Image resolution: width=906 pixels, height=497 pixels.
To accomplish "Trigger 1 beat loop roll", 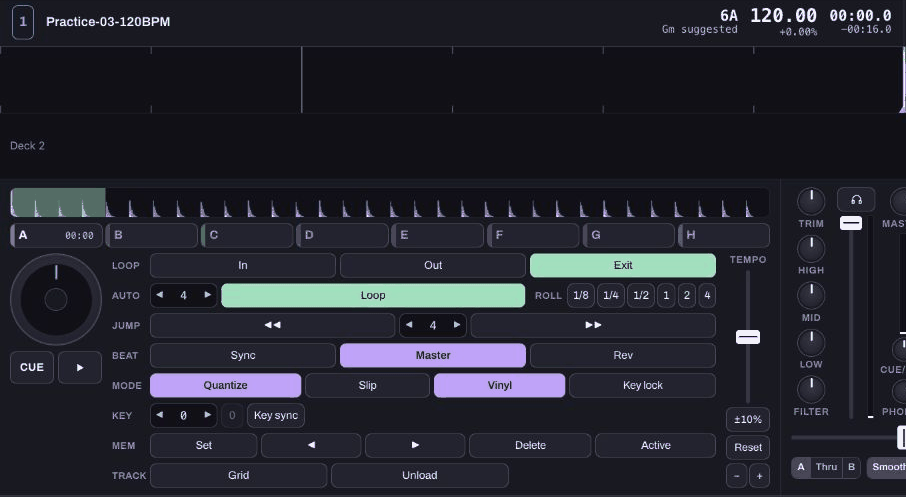I will (666, 295).
